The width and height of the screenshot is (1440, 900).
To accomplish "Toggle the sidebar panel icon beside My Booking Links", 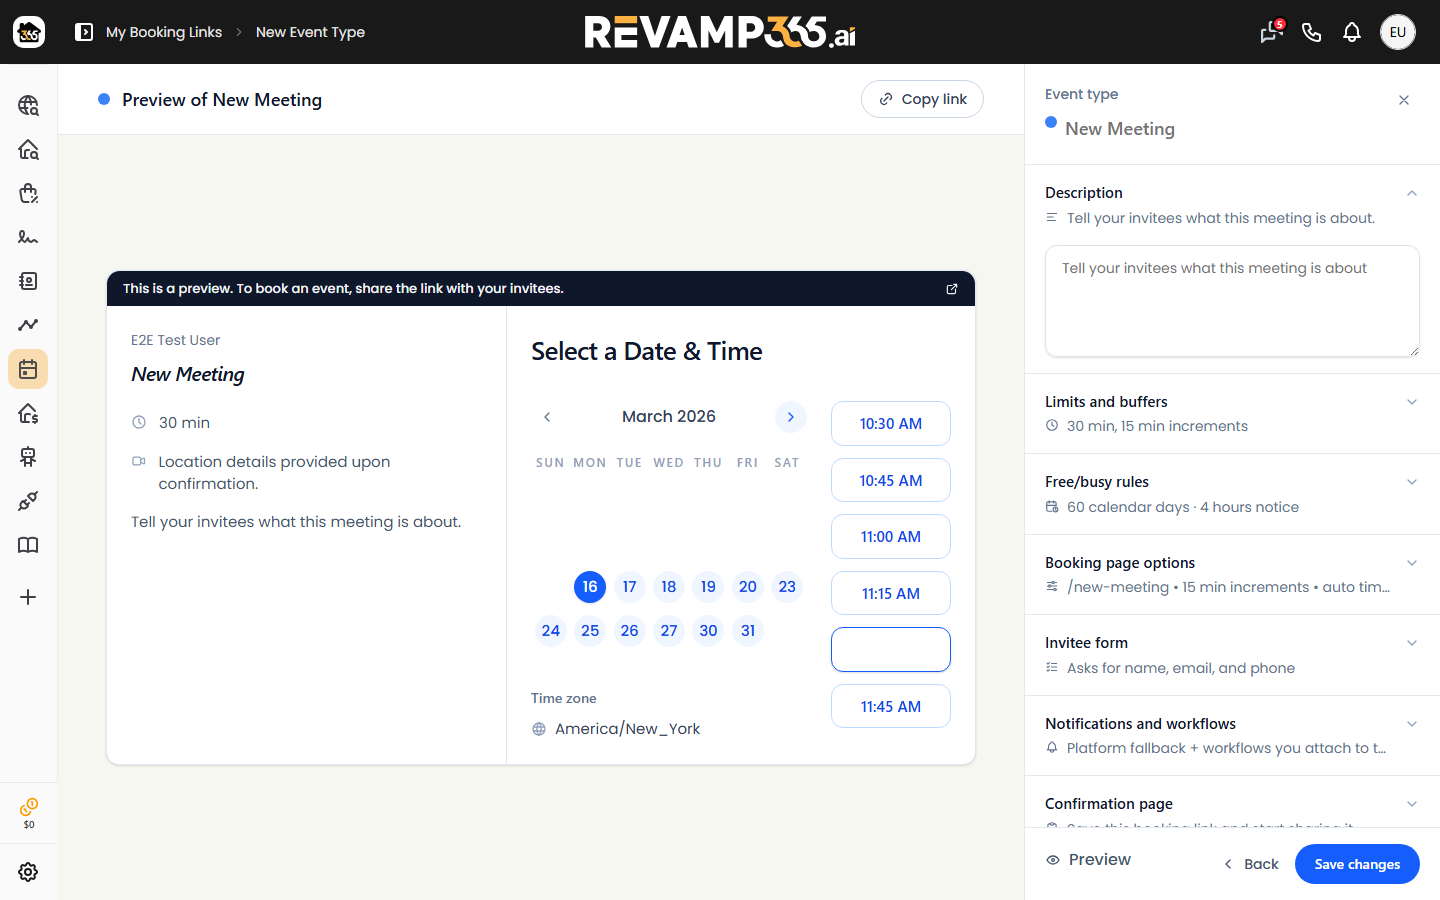I will click(x=84, y=32).
